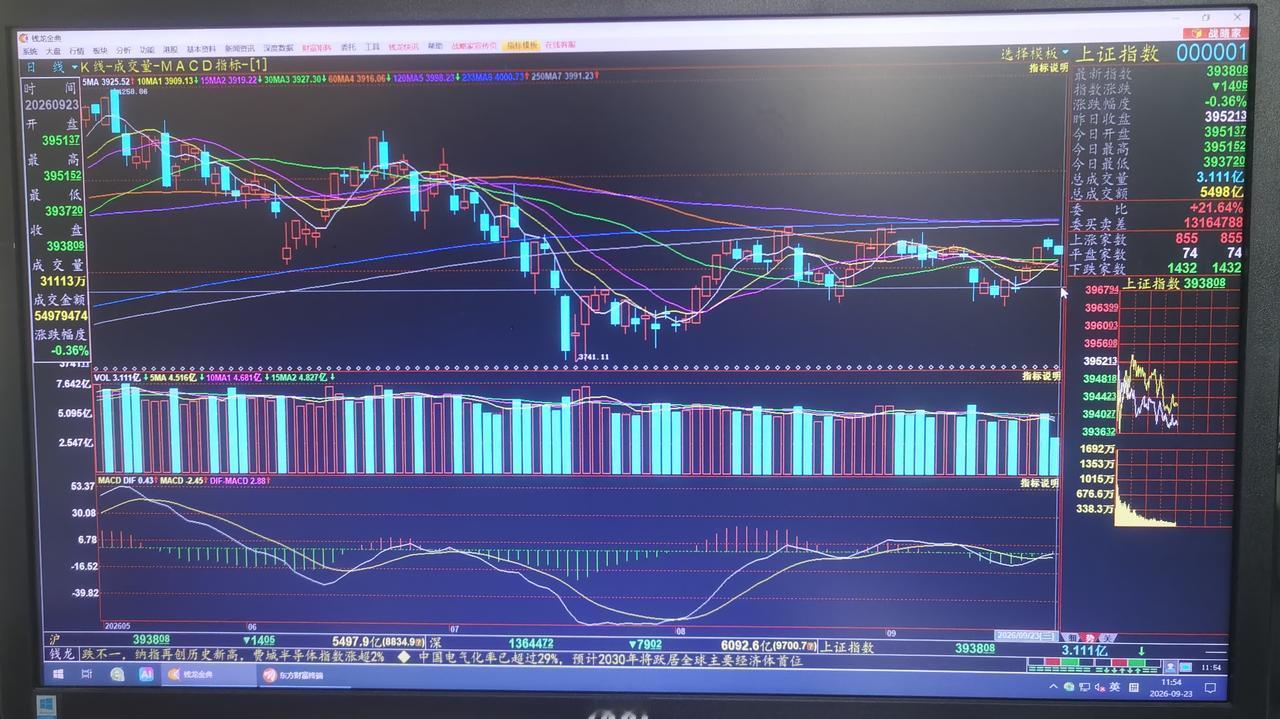The image size is (1280, 719).
Task: Open the 新闻资讯 menu
Action: (240, 48)
